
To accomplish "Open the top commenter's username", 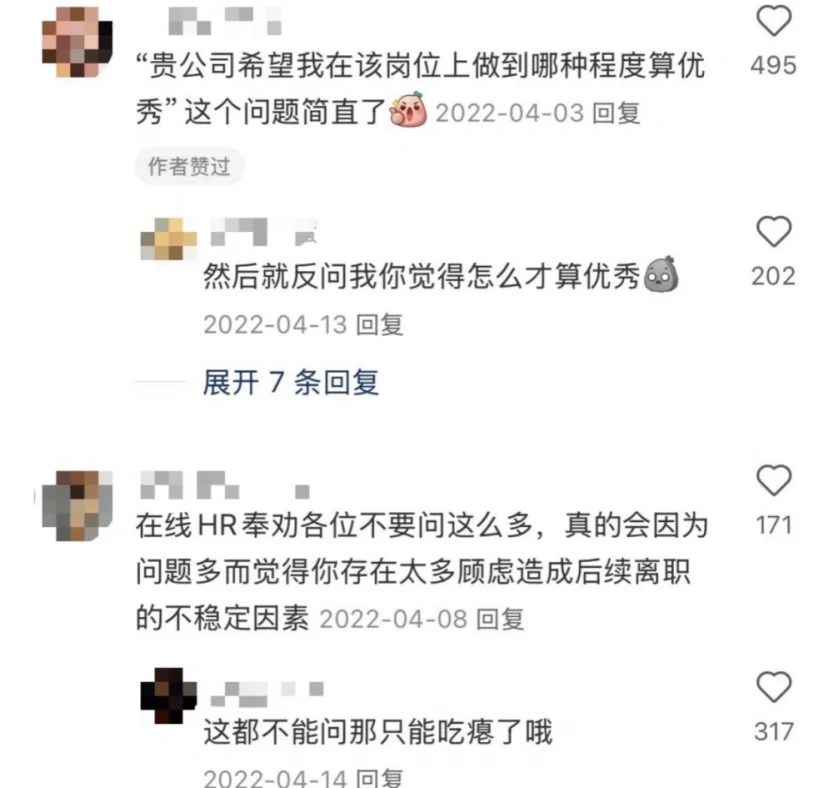I will click(x=225, y=21).
